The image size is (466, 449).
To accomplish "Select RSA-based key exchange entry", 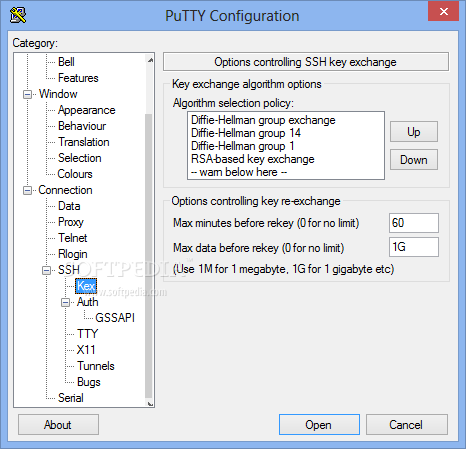I will (286, 159).
